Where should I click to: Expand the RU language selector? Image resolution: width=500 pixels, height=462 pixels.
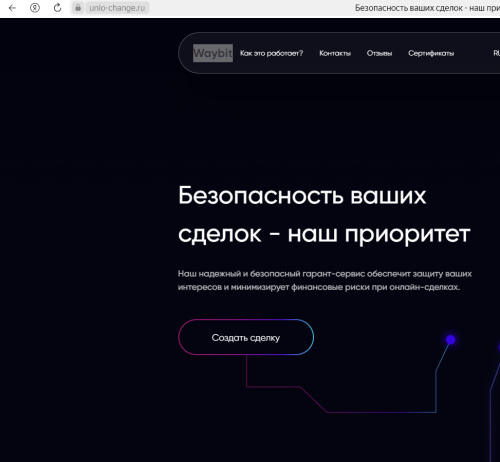point(497,53)
